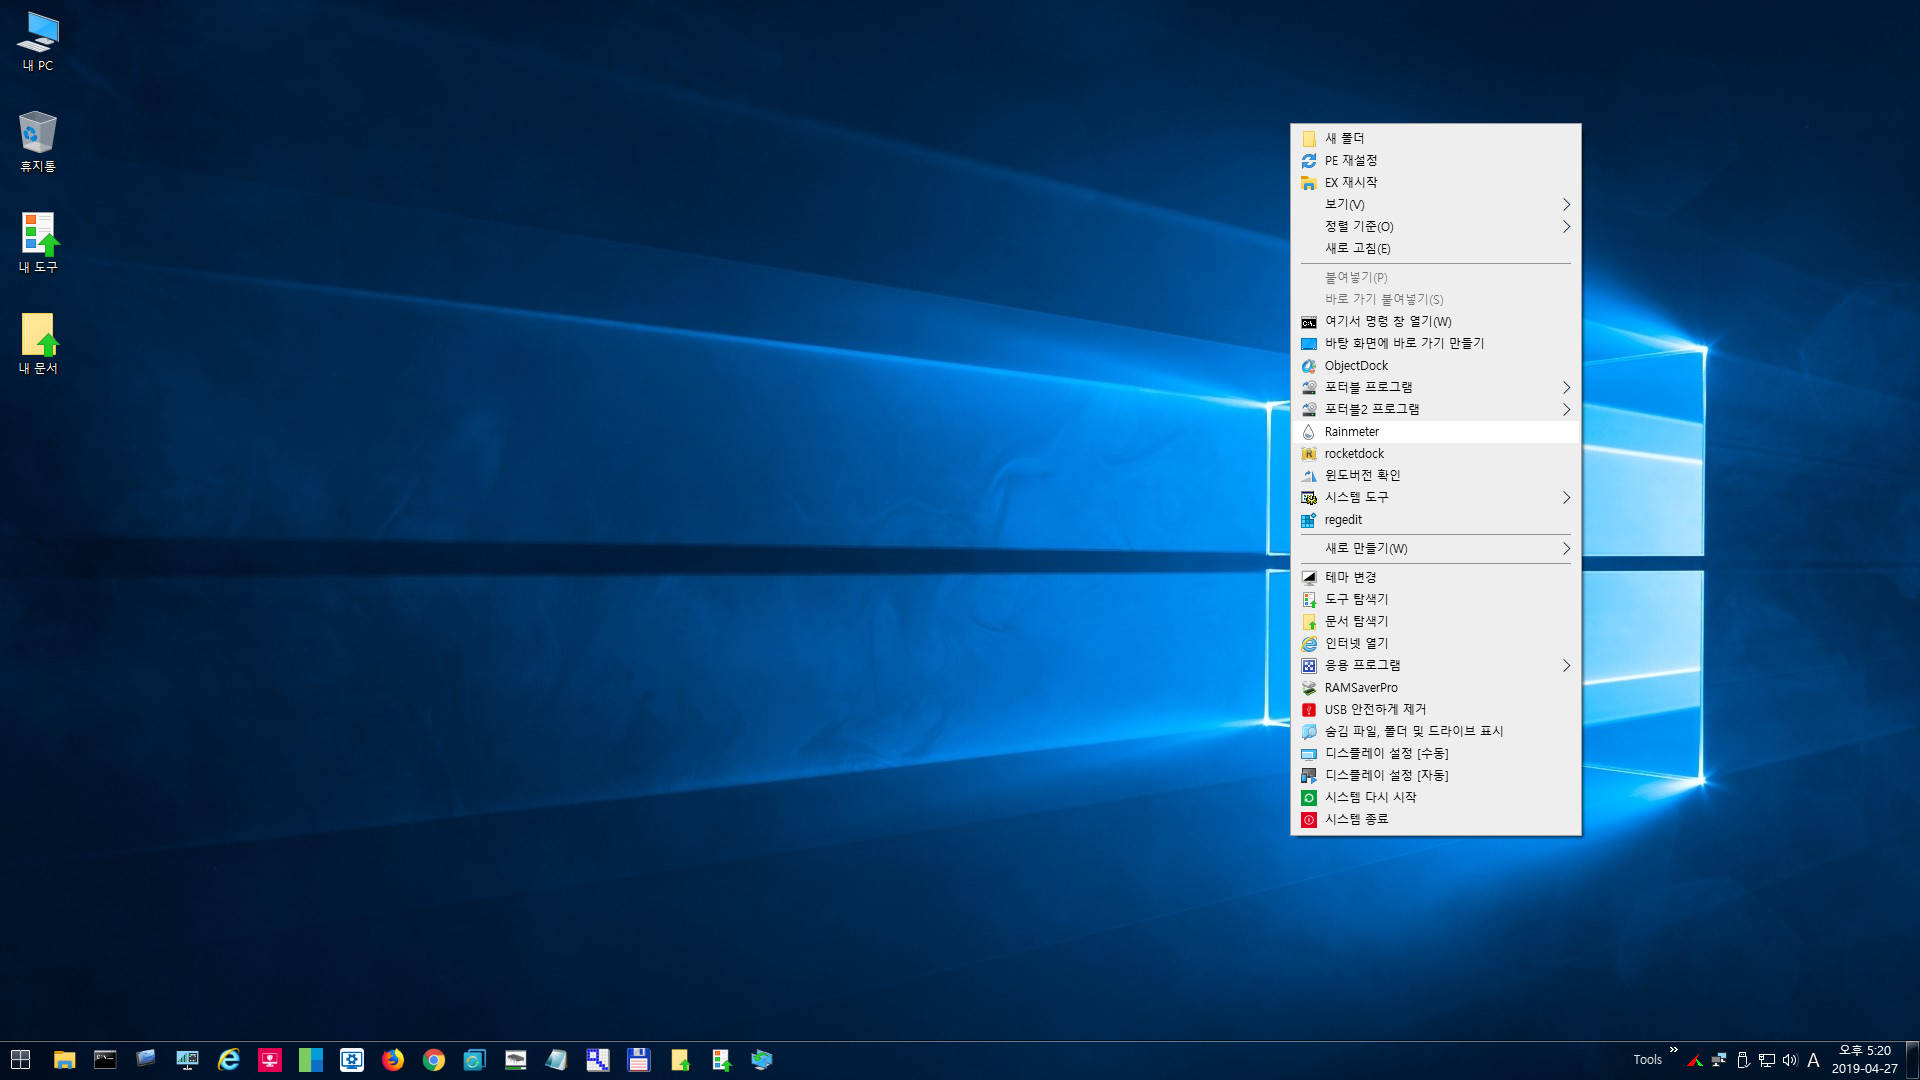Expand the Tools toolbar chevron
This screenshot has width=1920, height=1080.
coord(1673,1050)
